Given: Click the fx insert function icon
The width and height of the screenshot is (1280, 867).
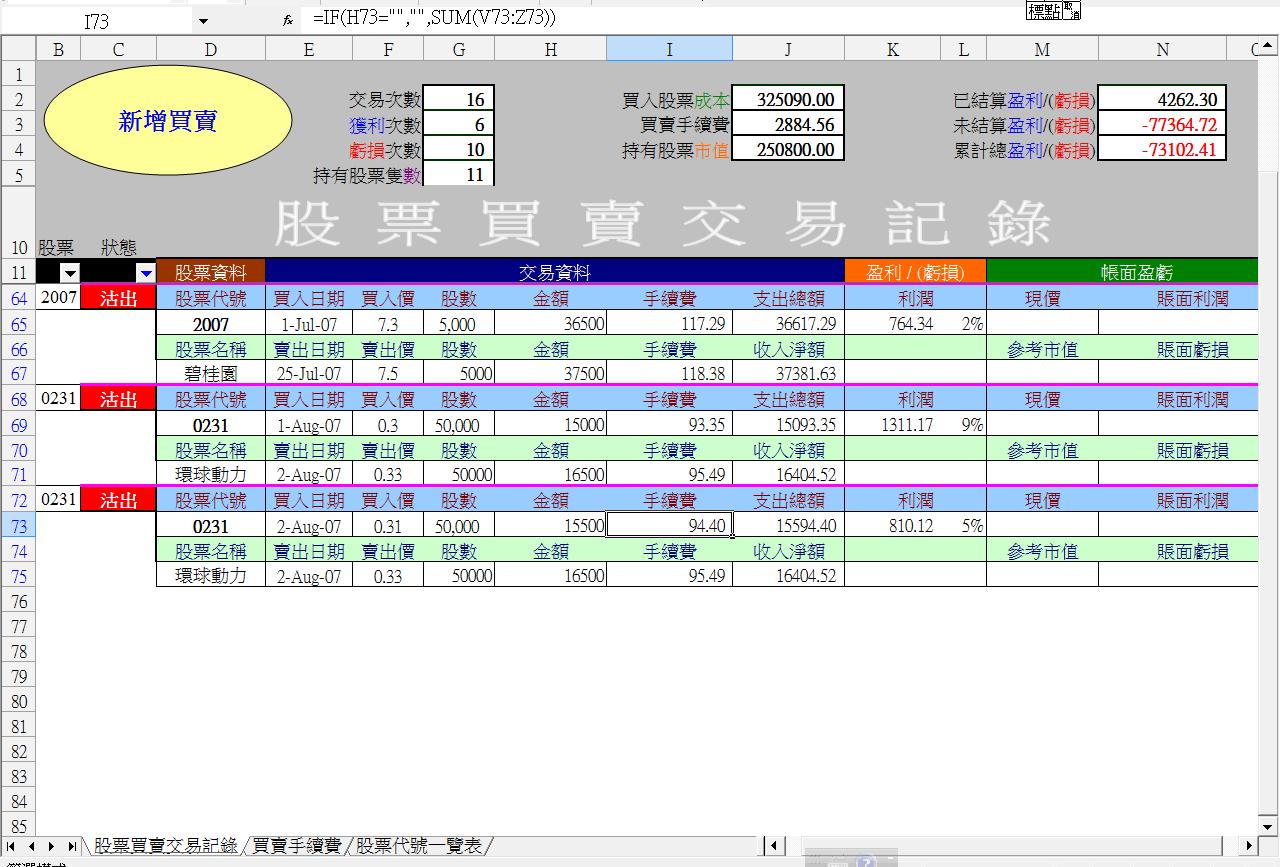Looking at the screenshot, I should [x=288, y=19].
